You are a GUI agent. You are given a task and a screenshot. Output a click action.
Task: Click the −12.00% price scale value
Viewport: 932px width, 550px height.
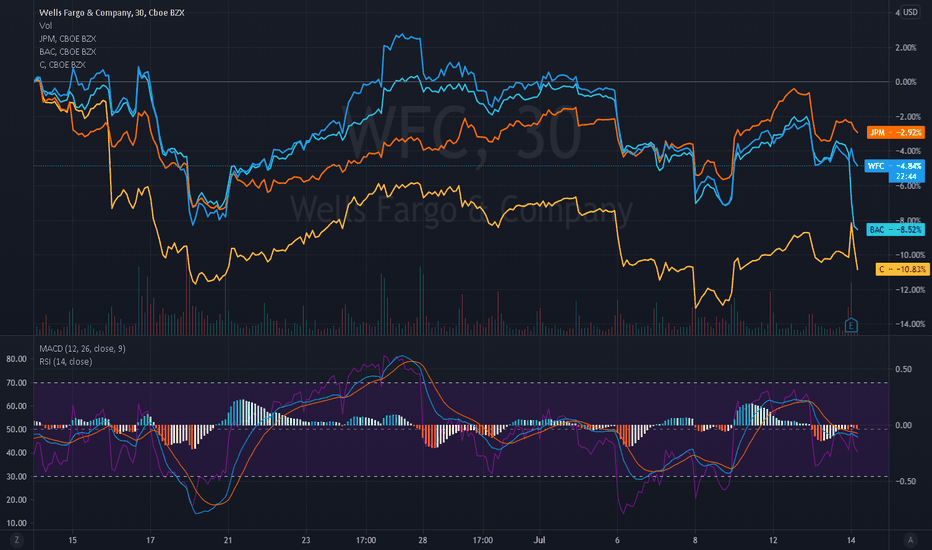click(x=908, y=290)
